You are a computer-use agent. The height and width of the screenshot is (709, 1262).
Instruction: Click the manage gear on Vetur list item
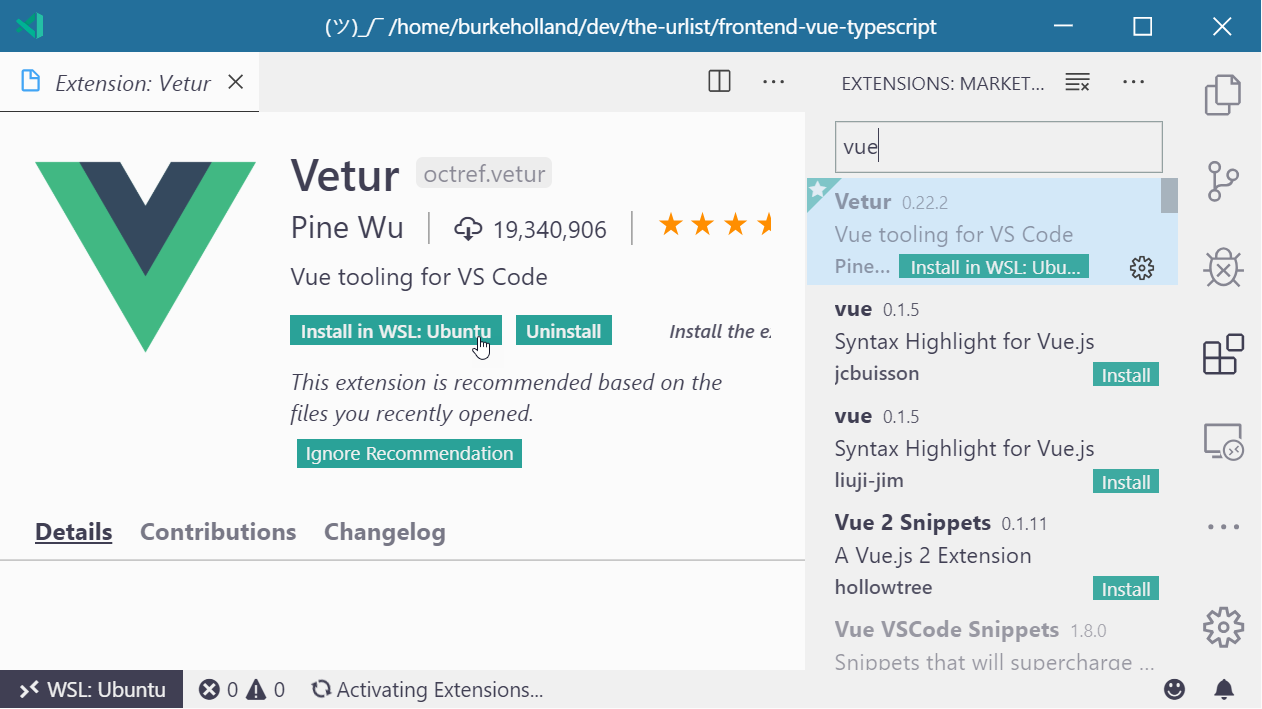pos(1141,268)
